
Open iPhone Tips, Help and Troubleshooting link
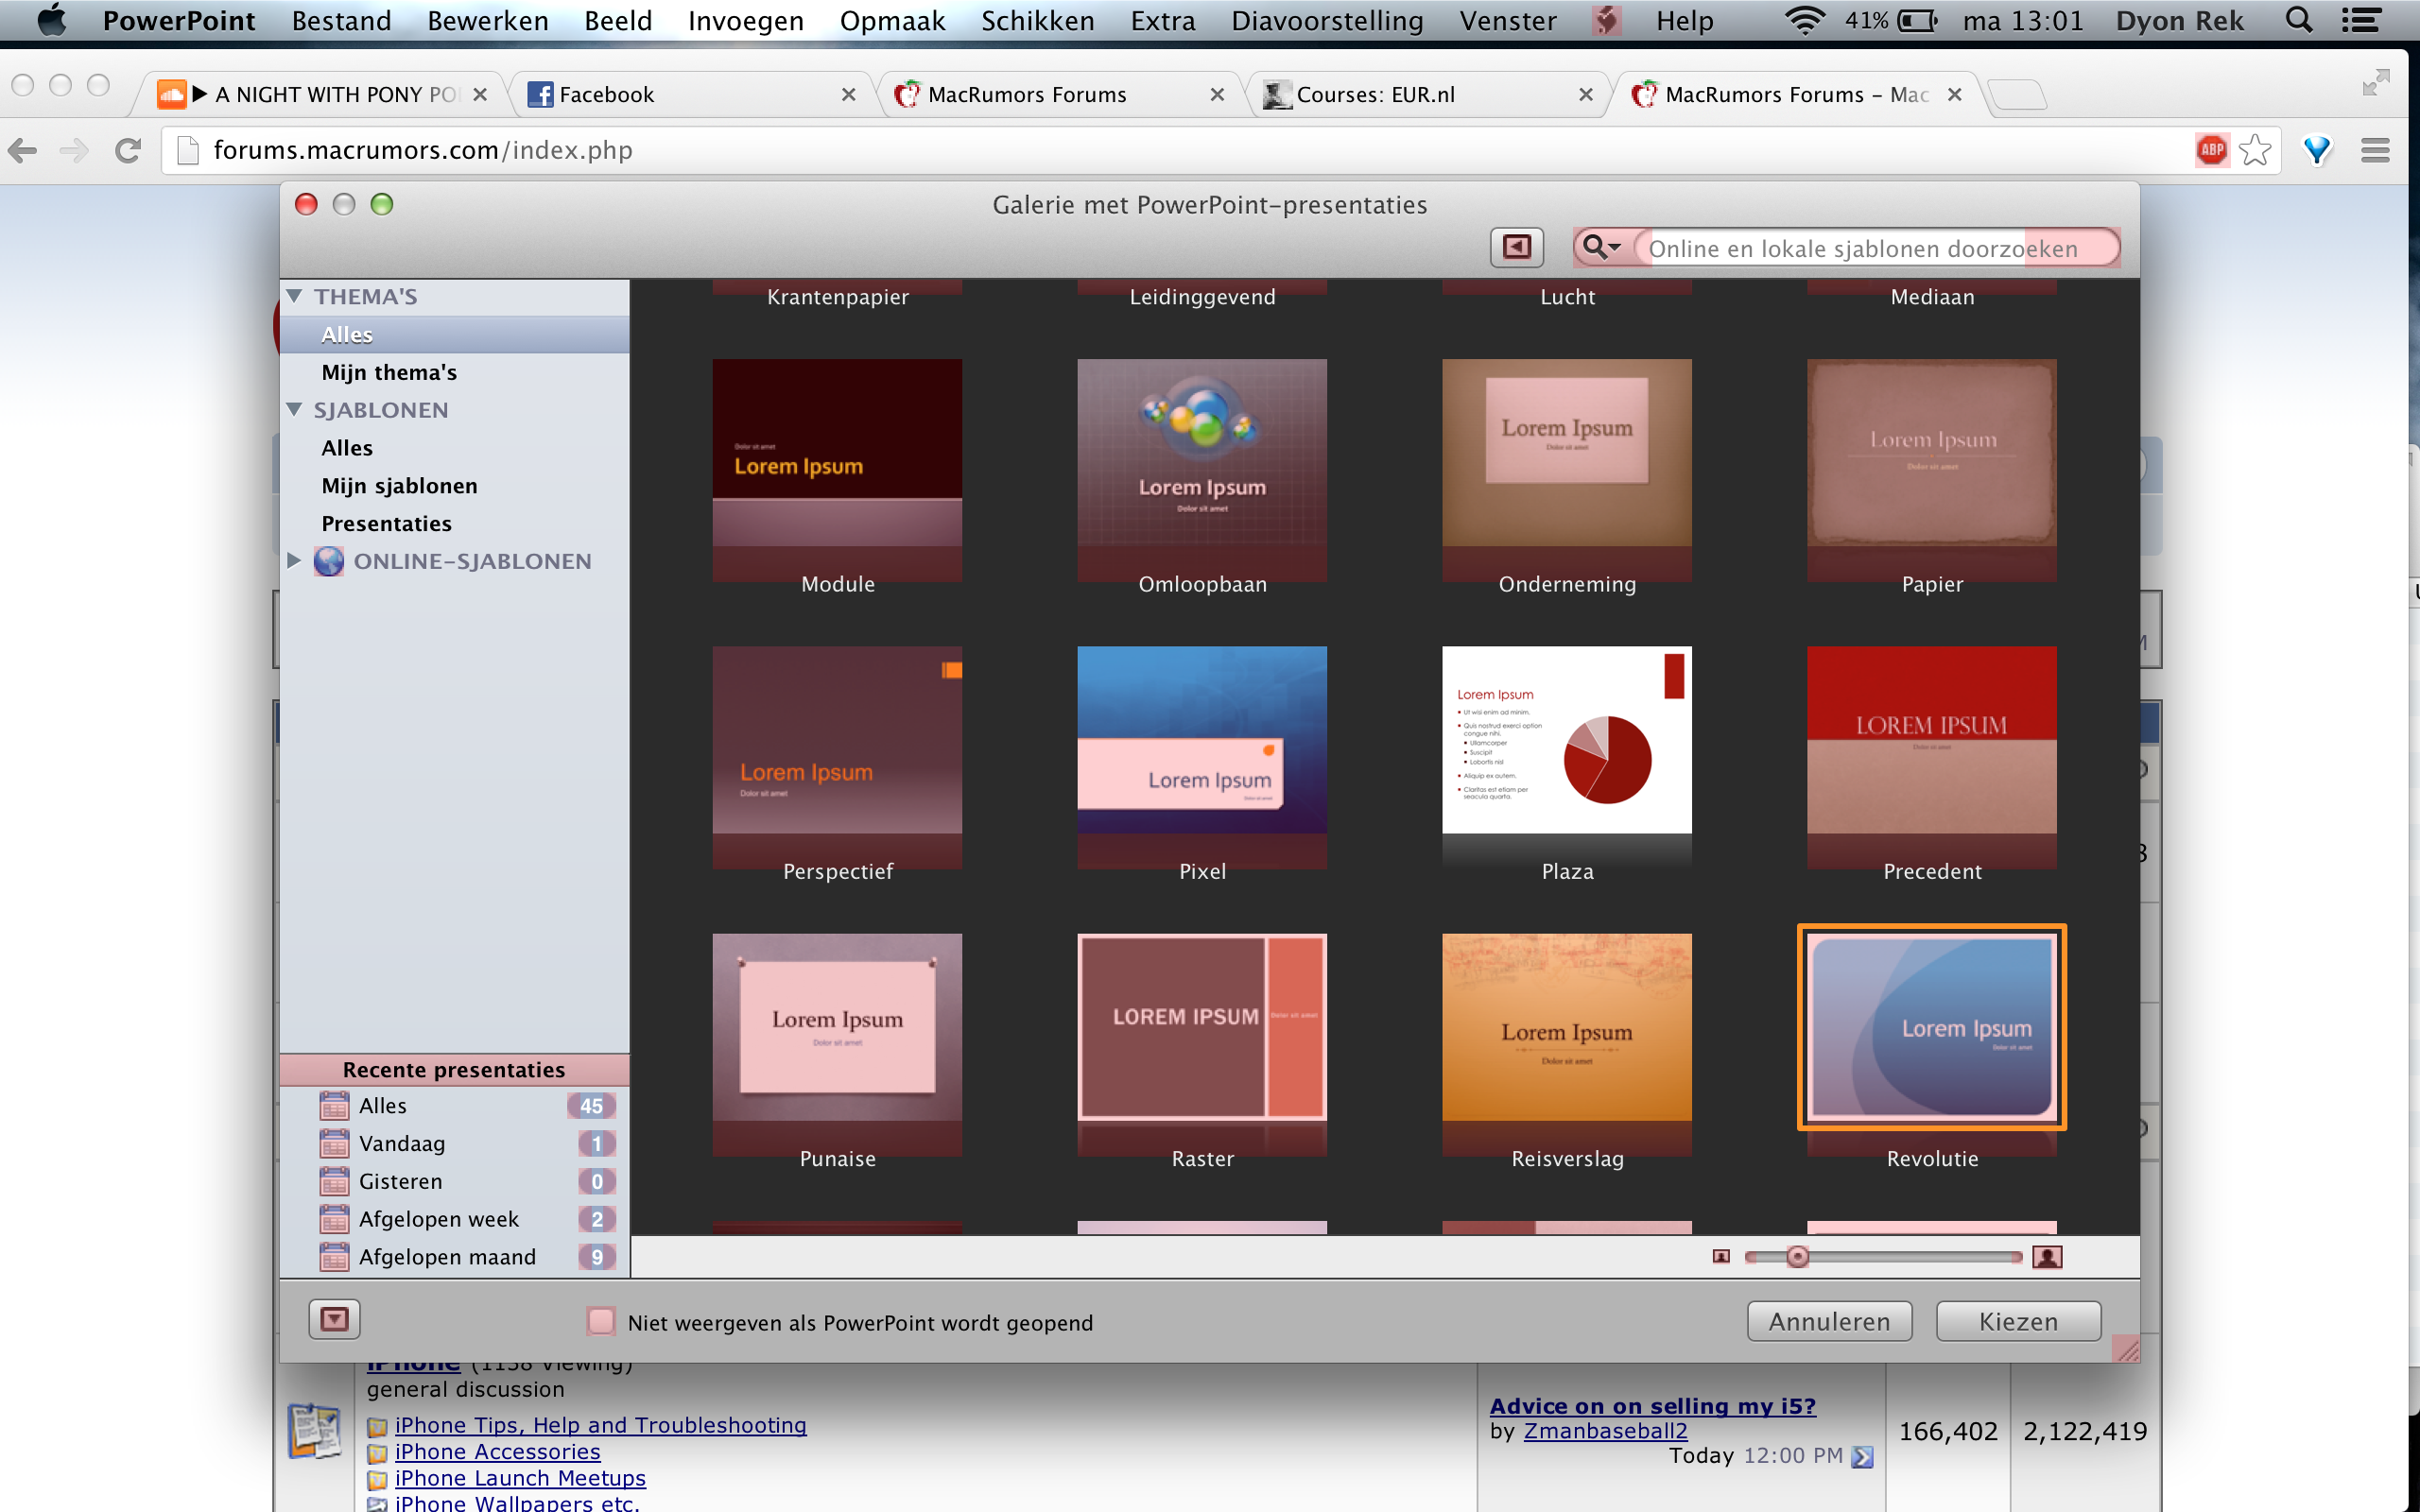point(600,1425)
